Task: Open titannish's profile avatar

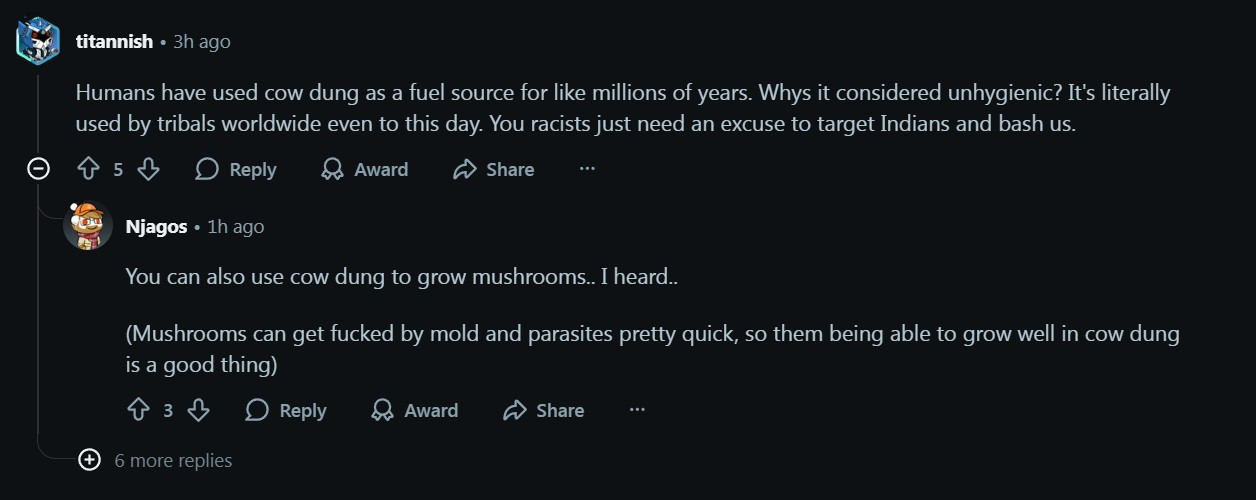Action: pos(39,41)
